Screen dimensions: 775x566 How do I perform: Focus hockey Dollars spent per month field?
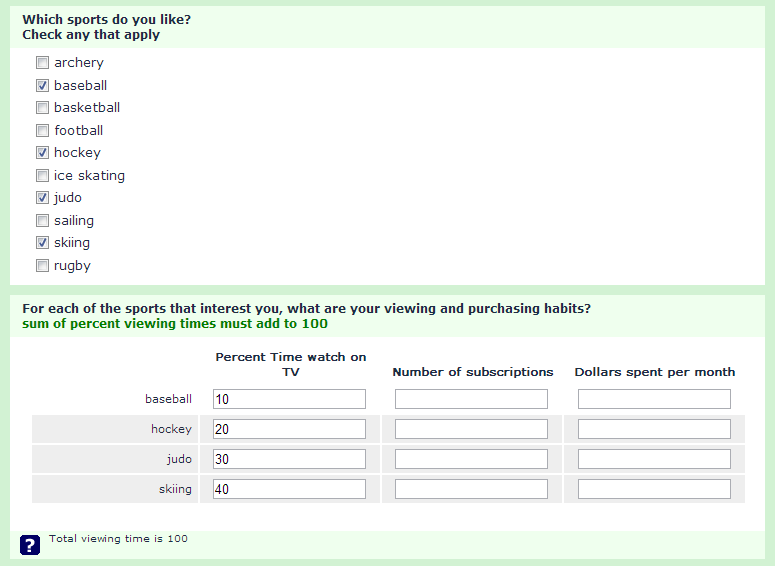[x=654, y=429]
